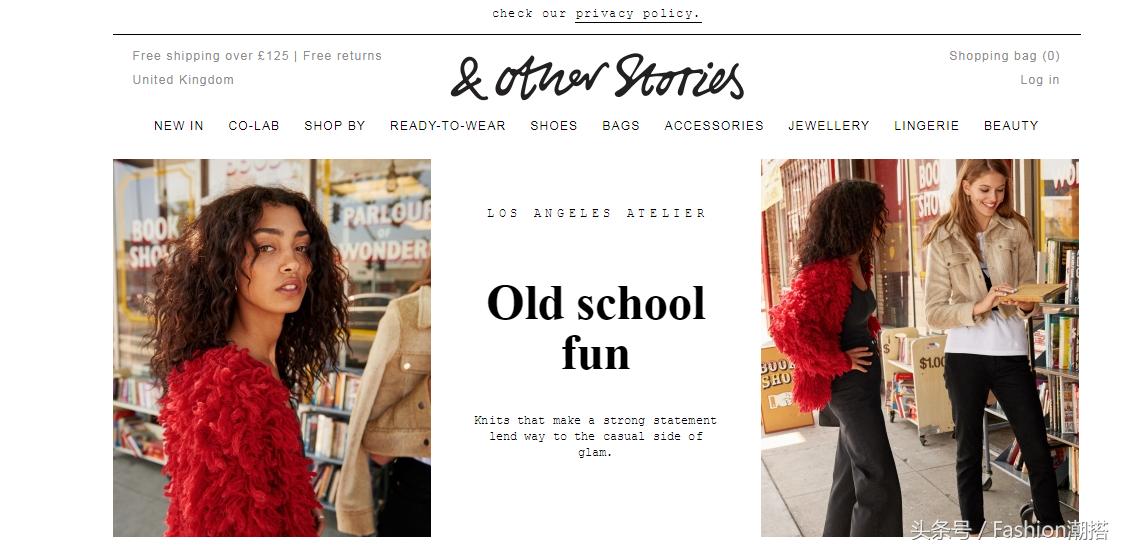Click the Free shipping and returns text

[x=257, y=56]
